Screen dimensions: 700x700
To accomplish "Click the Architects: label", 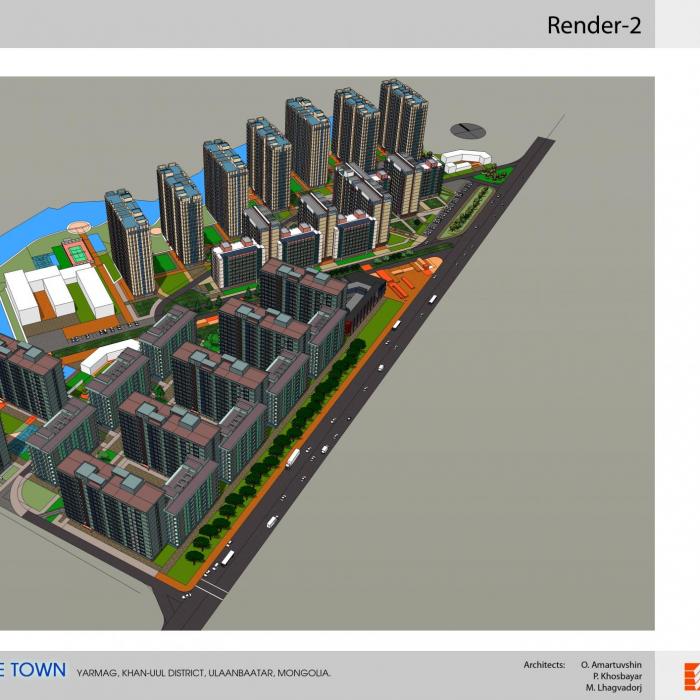I will pyautogui.click(x=544, y=665).
